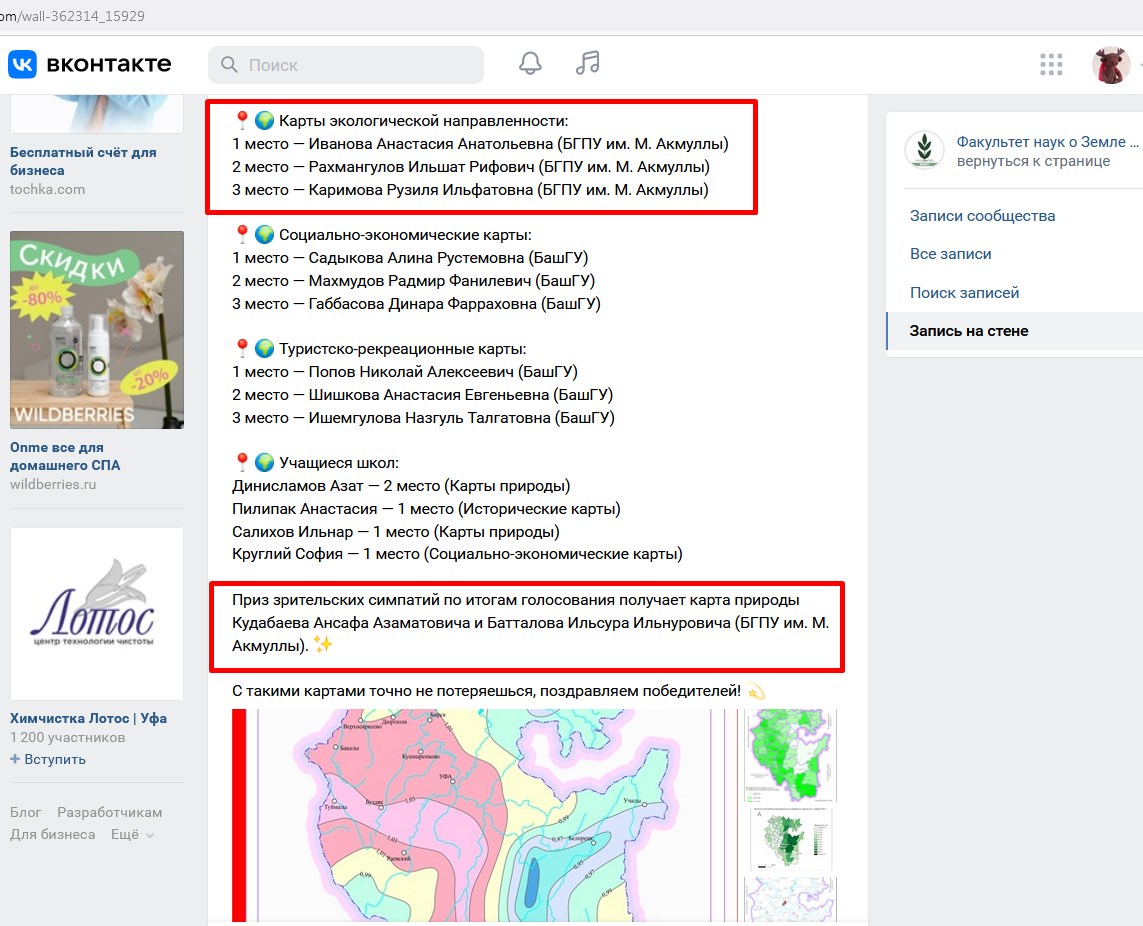Image resolution: width=1143 pixels, height=926 pixels.
Task: Click into the Поиск search field
Action: point(360,65)
